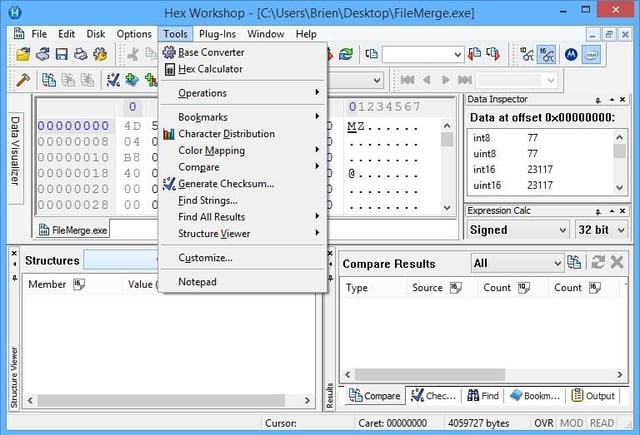Close the Expression Calc panel
Image resolution: width=640 pixels, height=435 pixels.
[x=622, y=211]
